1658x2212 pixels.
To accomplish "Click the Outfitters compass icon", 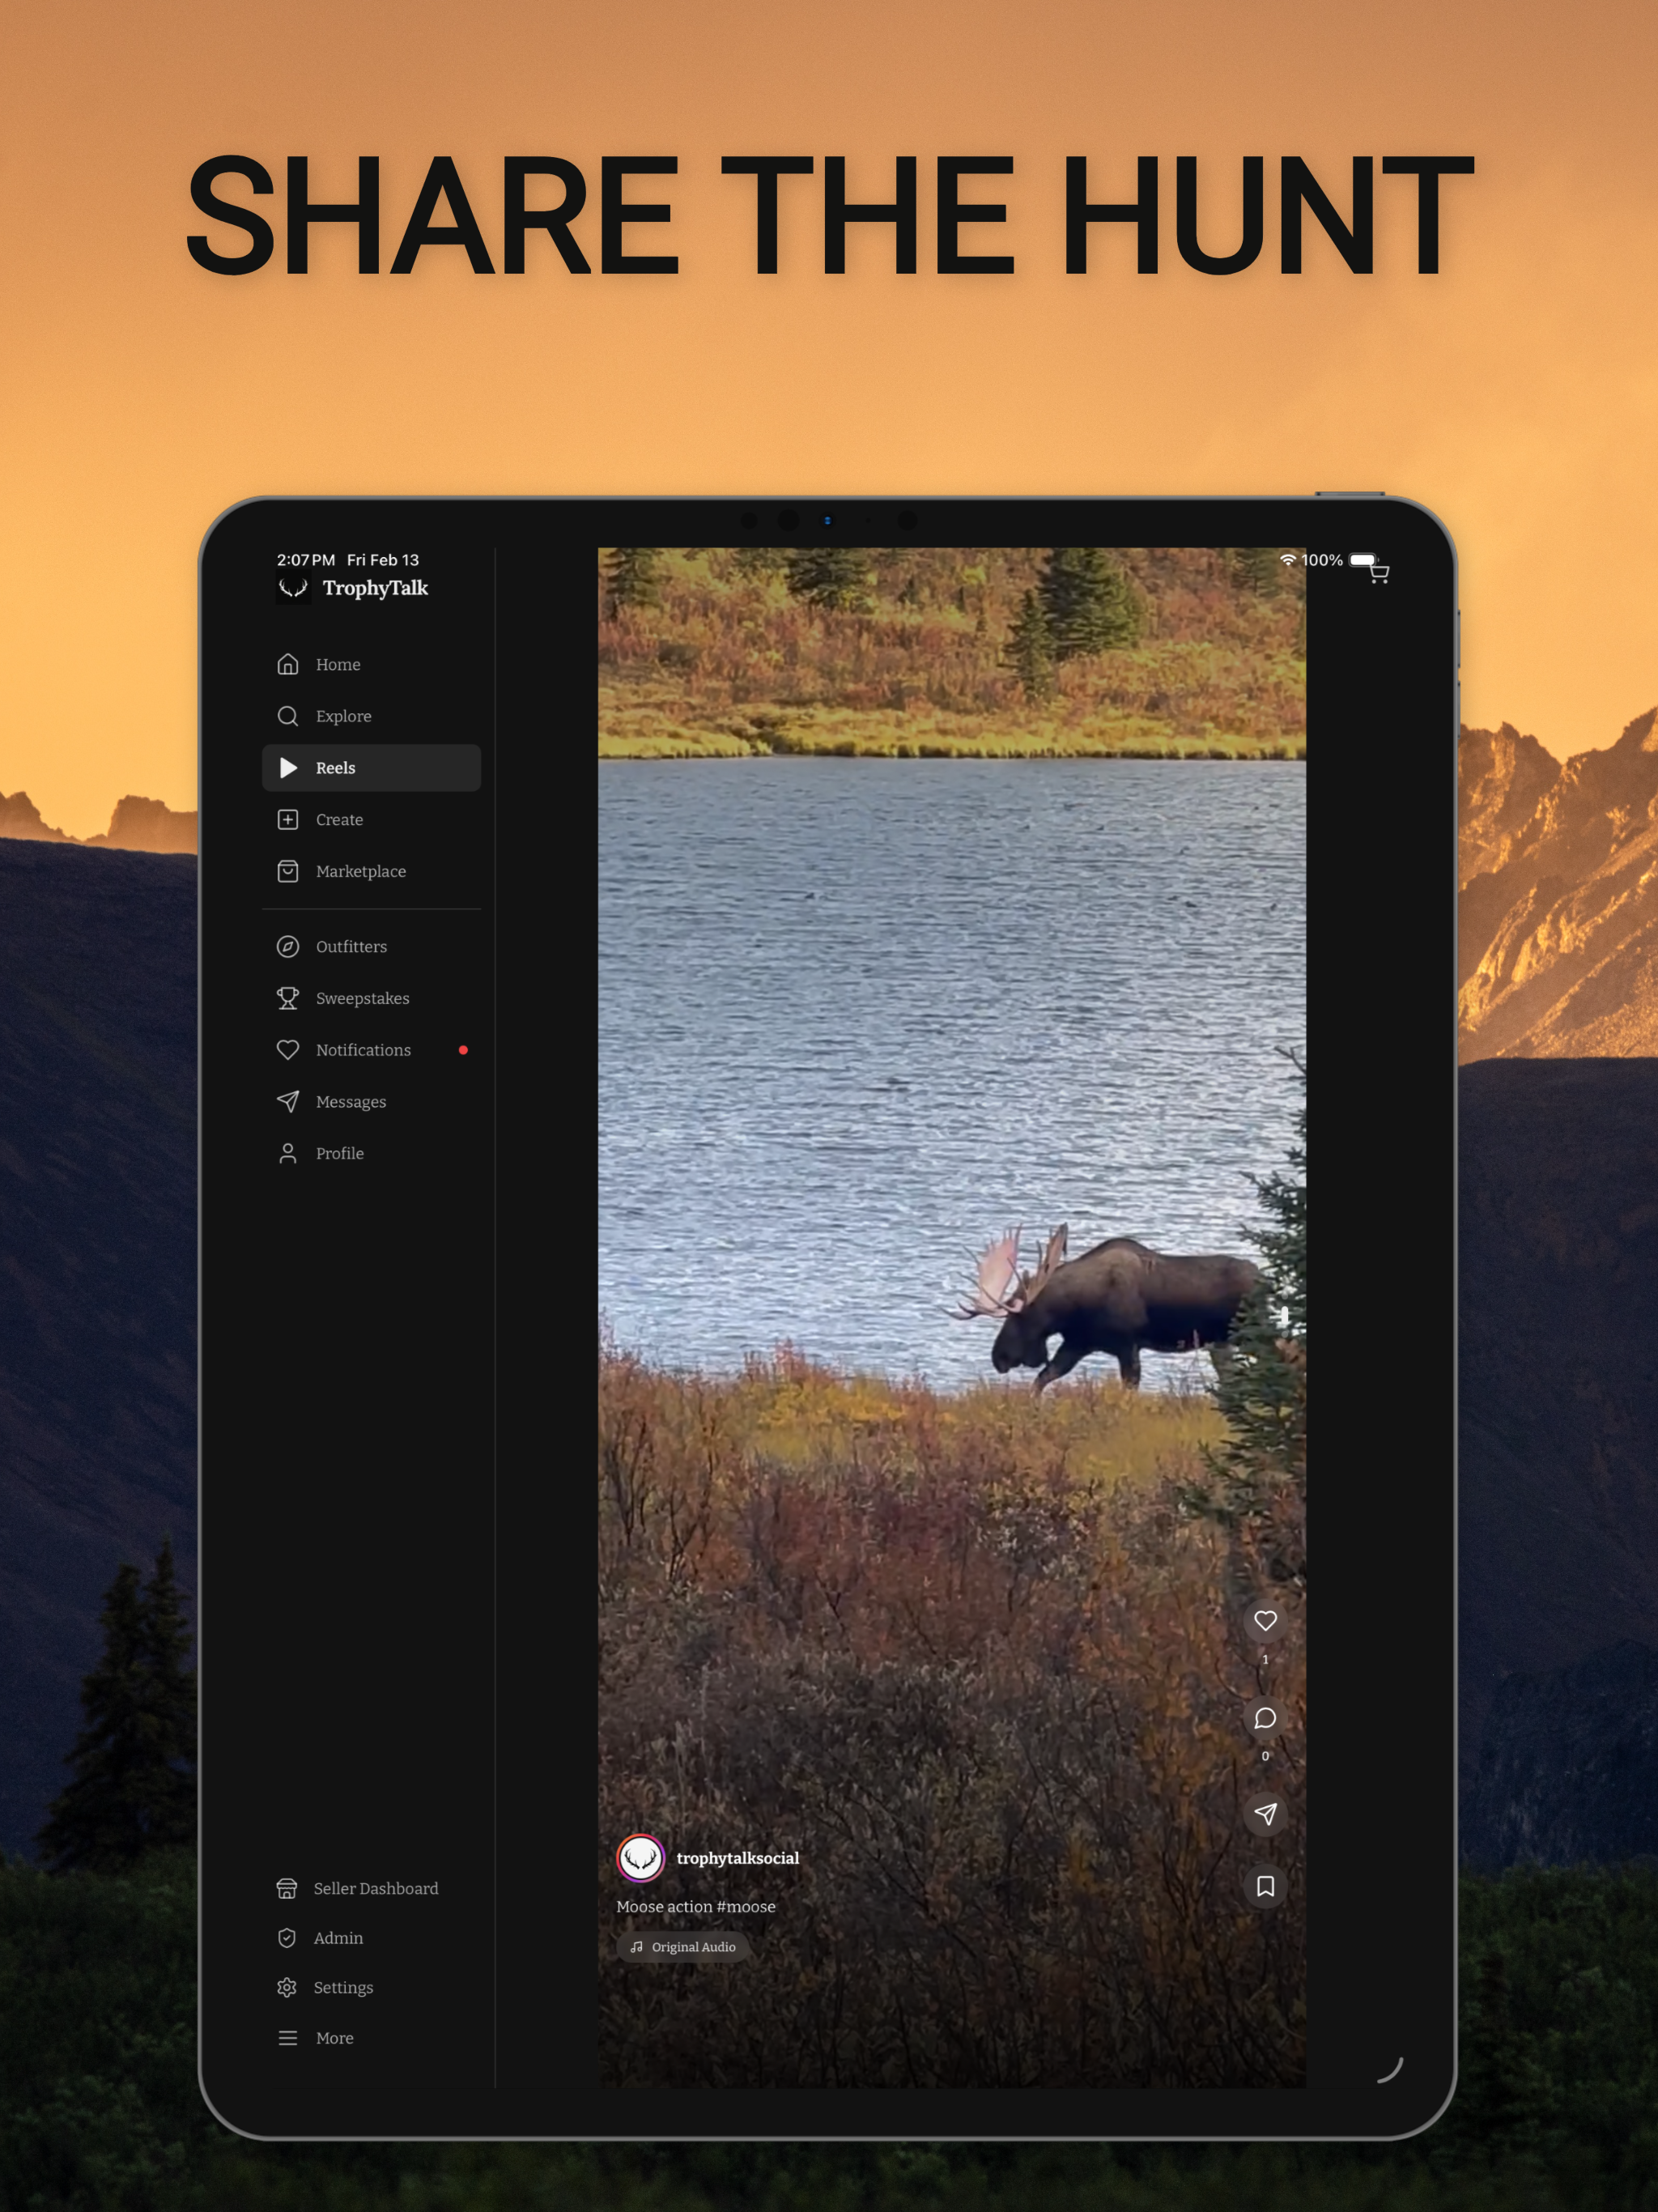I will pos(288,946).
